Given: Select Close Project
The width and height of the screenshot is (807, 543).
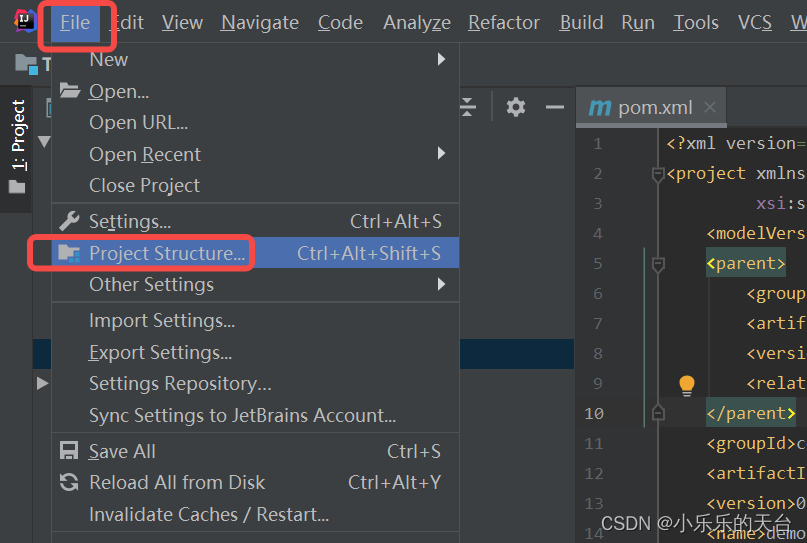Looking at the screenshot, I should (255, 185).
